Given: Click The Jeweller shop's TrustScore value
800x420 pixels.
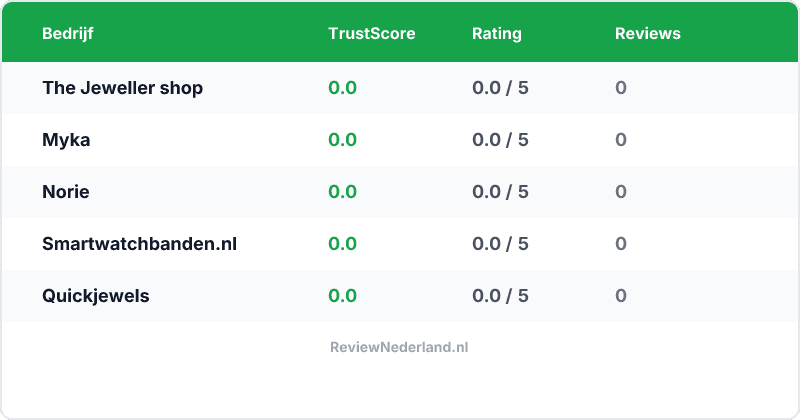Looking at the screenshot, I should 342,88.
